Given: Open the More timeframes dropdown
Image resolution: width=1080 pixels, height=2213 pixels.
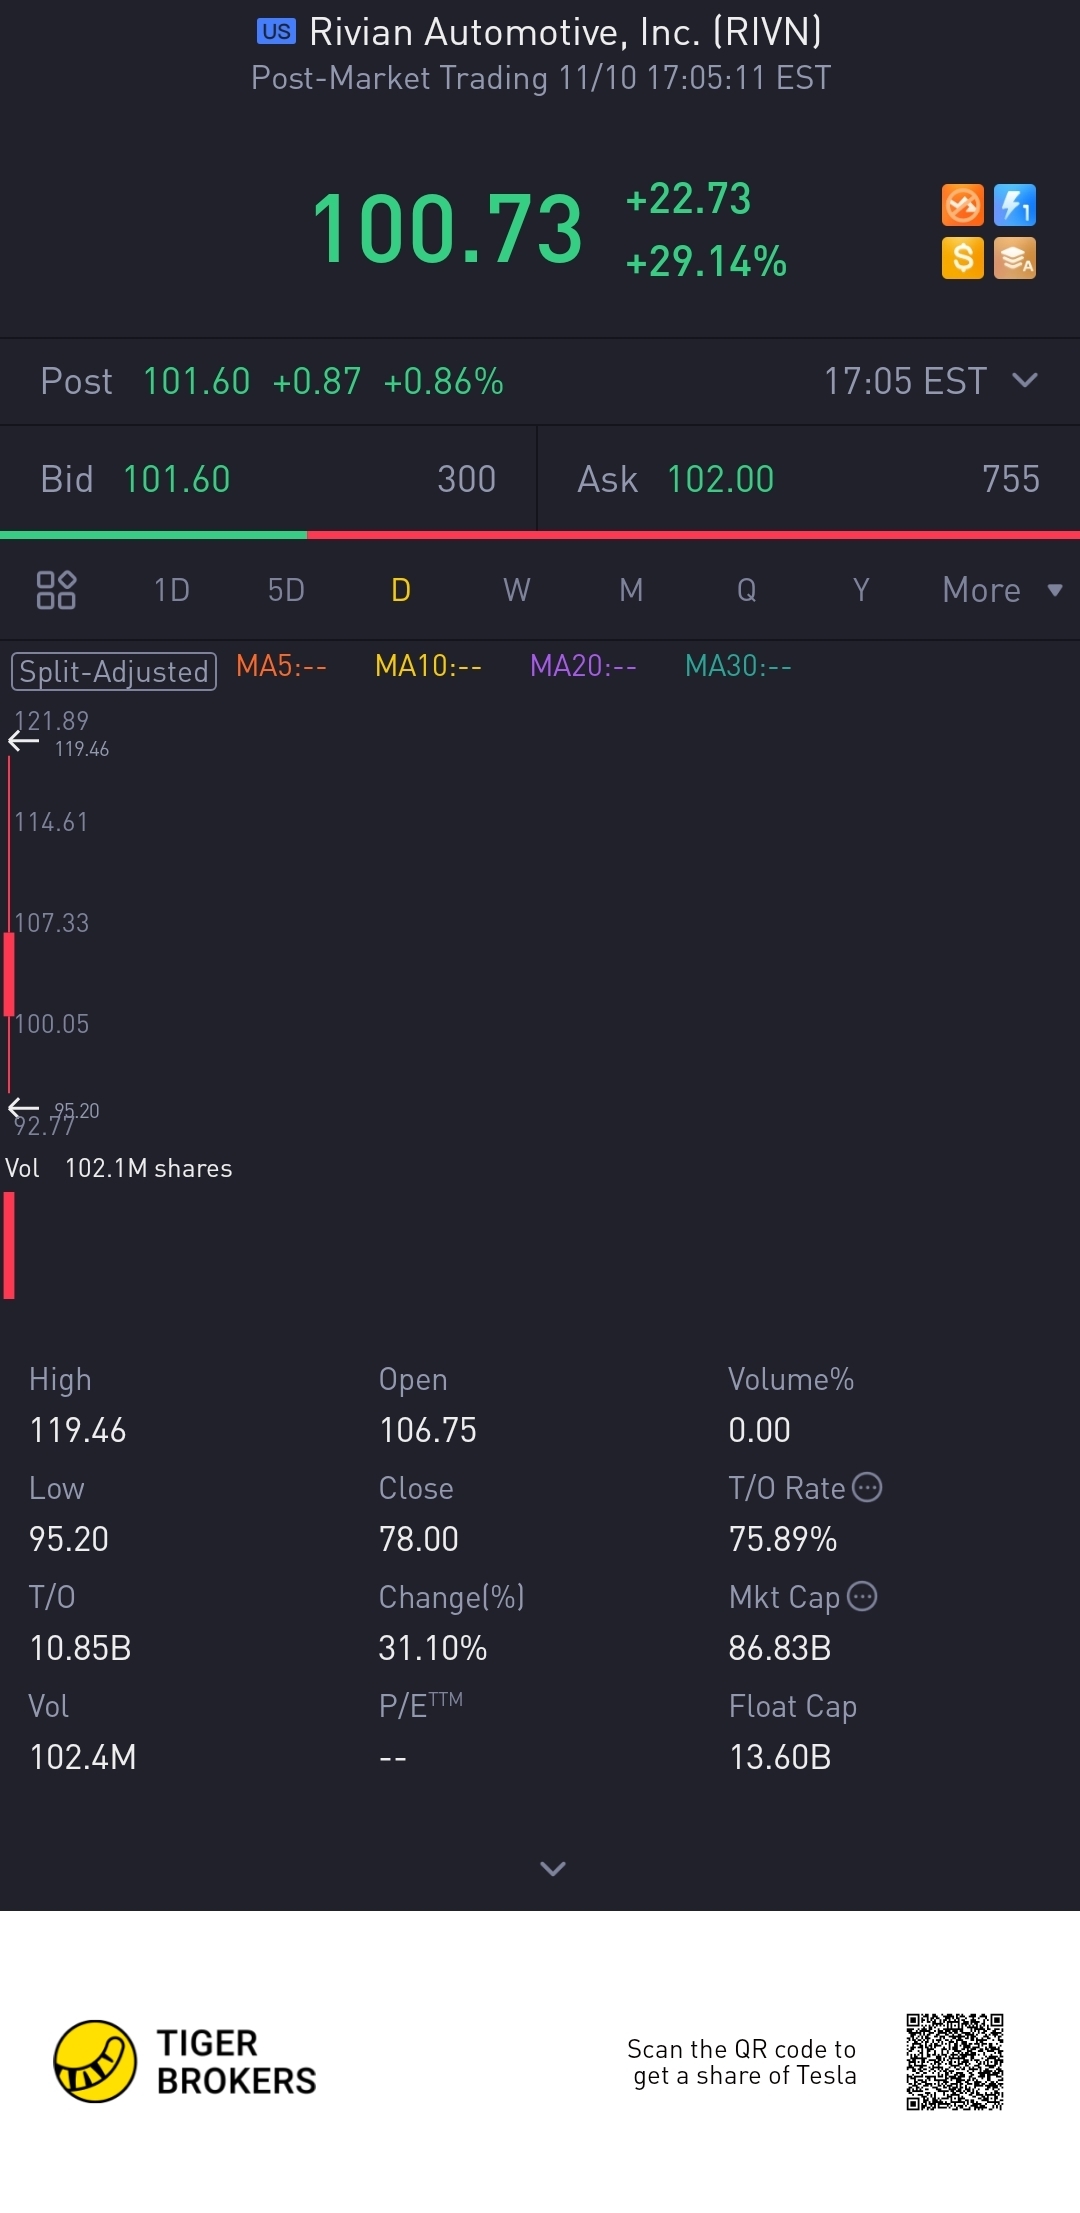Looking at the screenshot, I should (x=1002, y=590).
